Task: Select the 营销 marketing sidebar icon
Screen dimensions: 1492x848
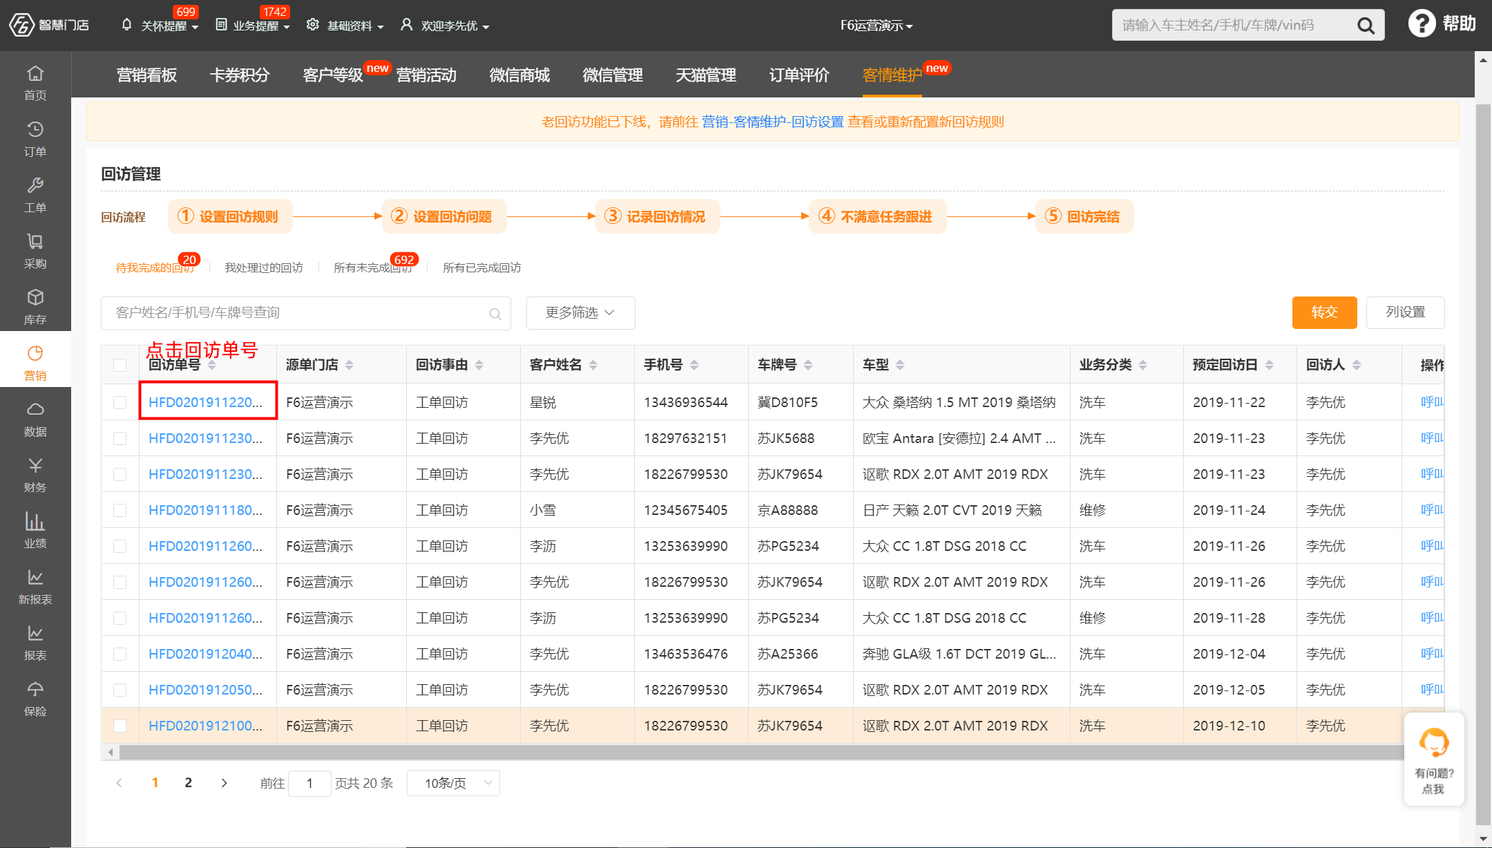Action: coord(35,362)
